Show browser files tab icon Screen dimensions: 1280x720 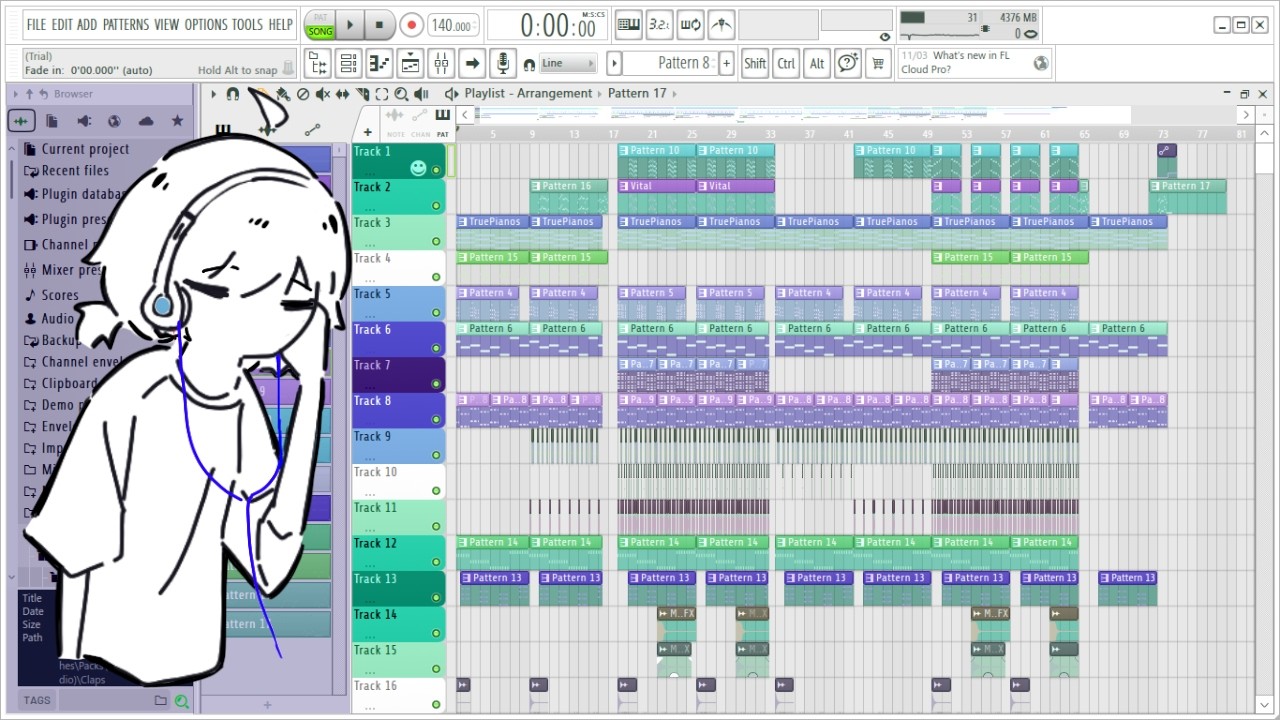pyautogui.click(x=52, y=121)
